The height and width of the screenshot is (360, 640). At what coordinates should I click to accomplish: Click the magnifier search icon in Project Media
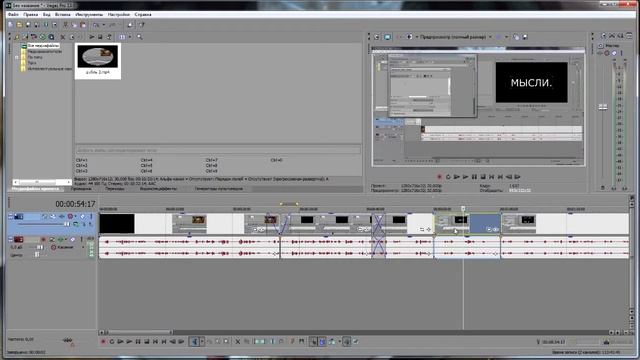coord(140,37)
